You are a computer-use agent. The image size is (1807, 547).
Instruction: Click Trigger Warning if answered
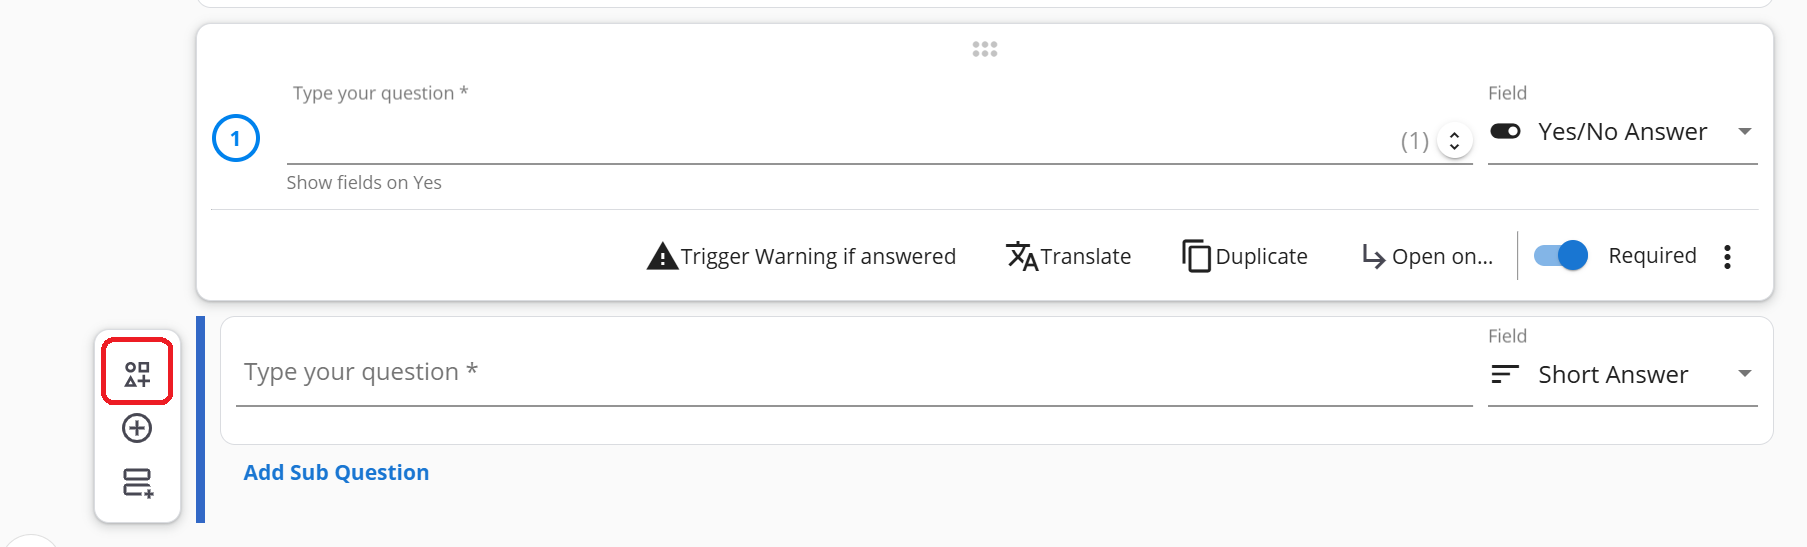818,257
